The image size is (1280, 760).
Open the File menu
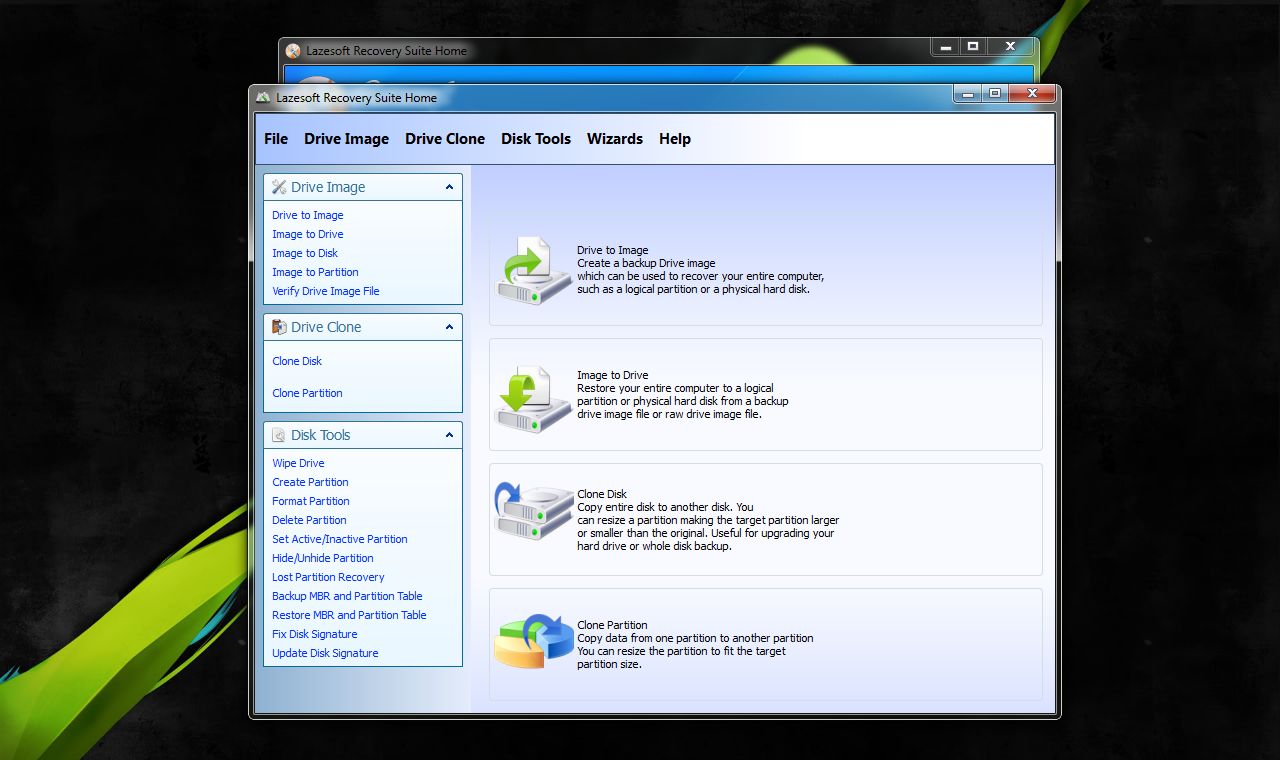tap(276, 139)
